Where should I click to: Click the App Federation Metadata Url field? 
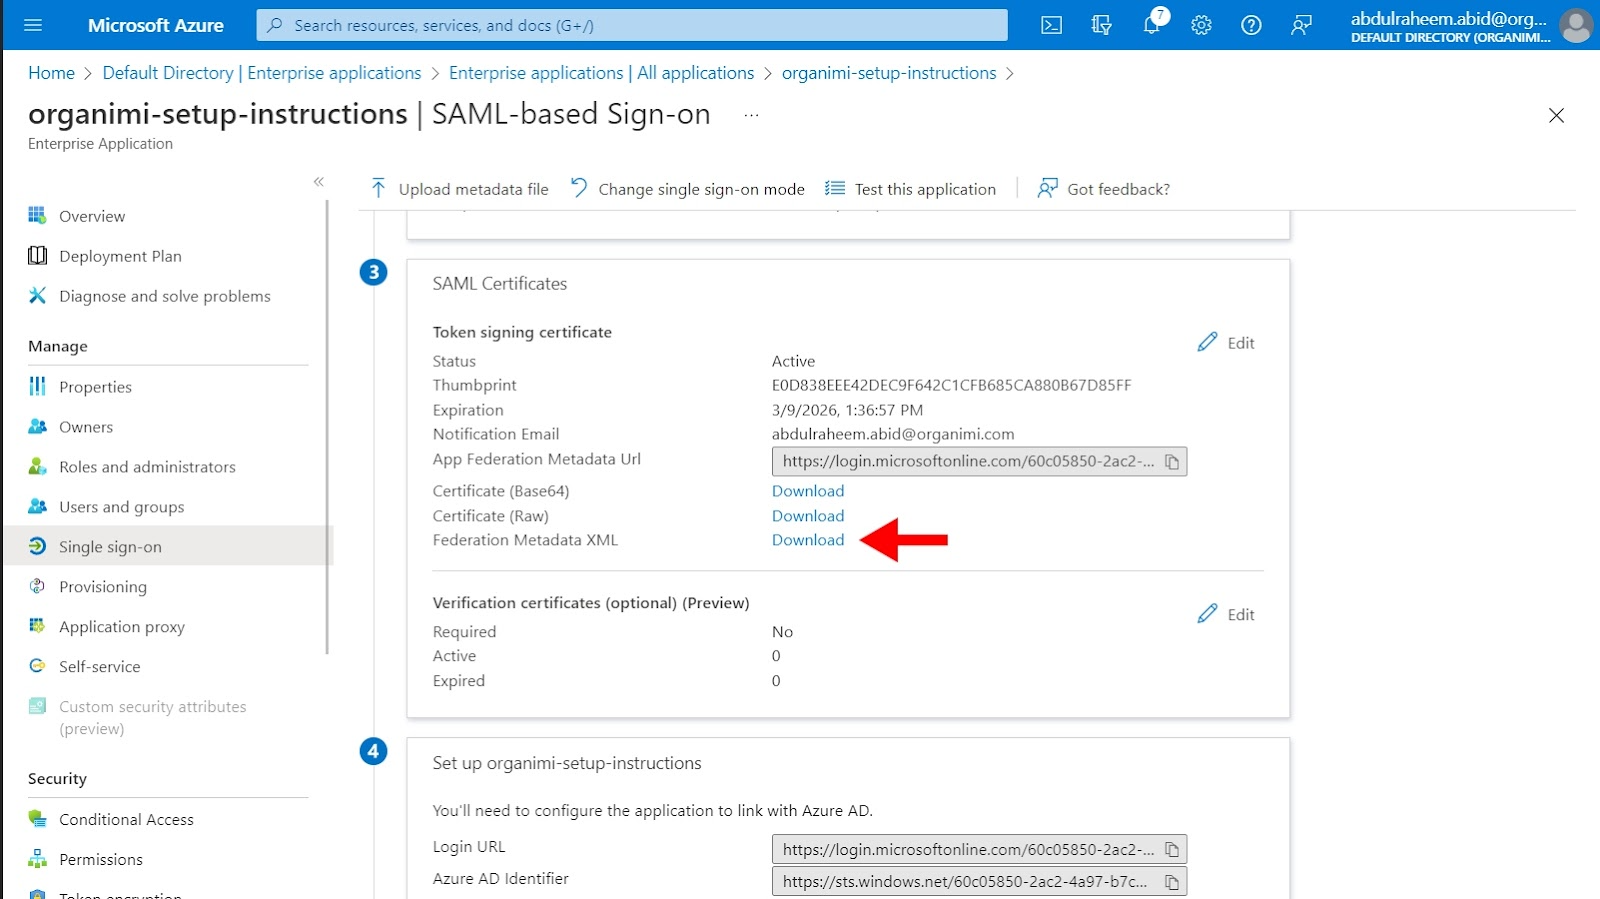pos(979,461)
